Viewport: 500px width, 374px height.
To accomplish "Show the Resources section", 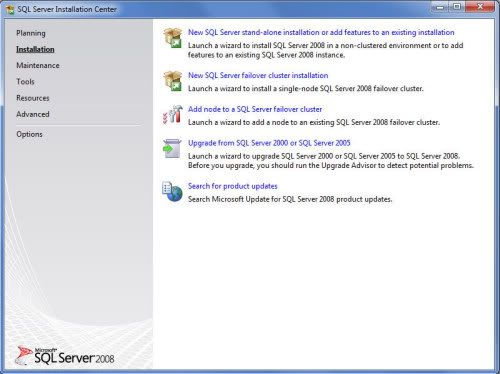I will pos(33,98).
